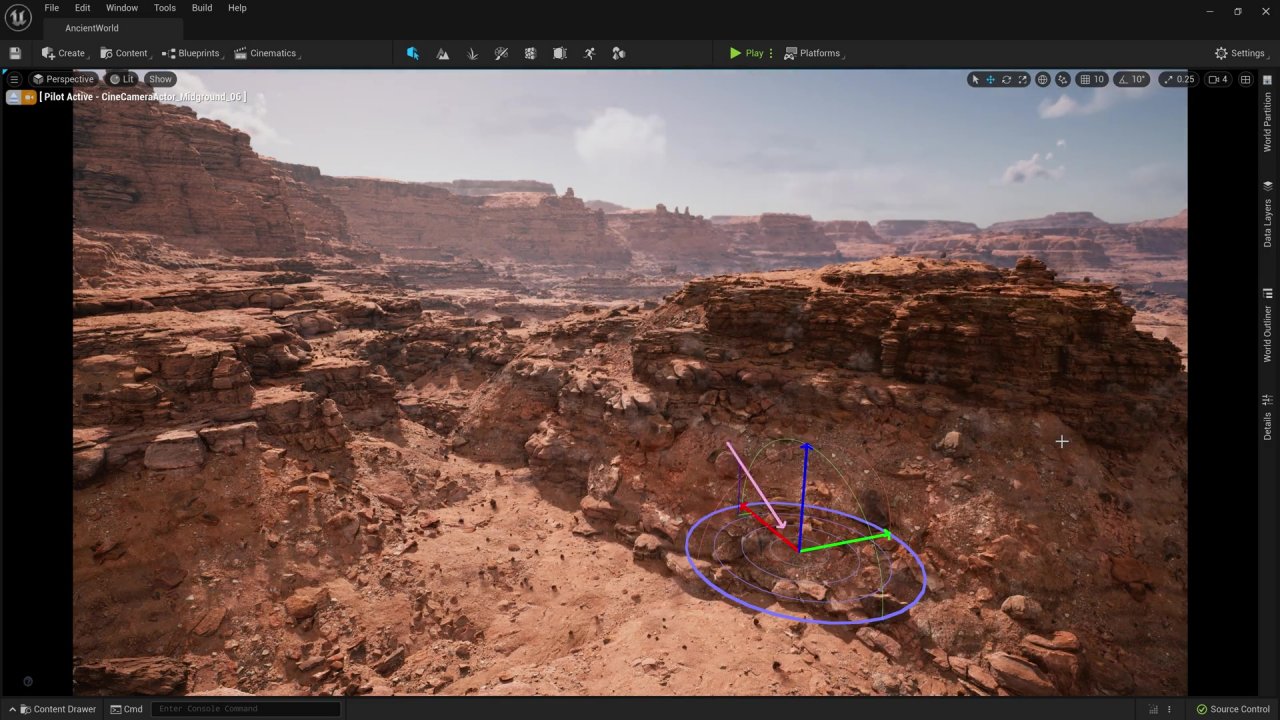Toggle world/local coordinate space globe
This screenshot has height=720, width=1280.
(x=1043, y=79)
